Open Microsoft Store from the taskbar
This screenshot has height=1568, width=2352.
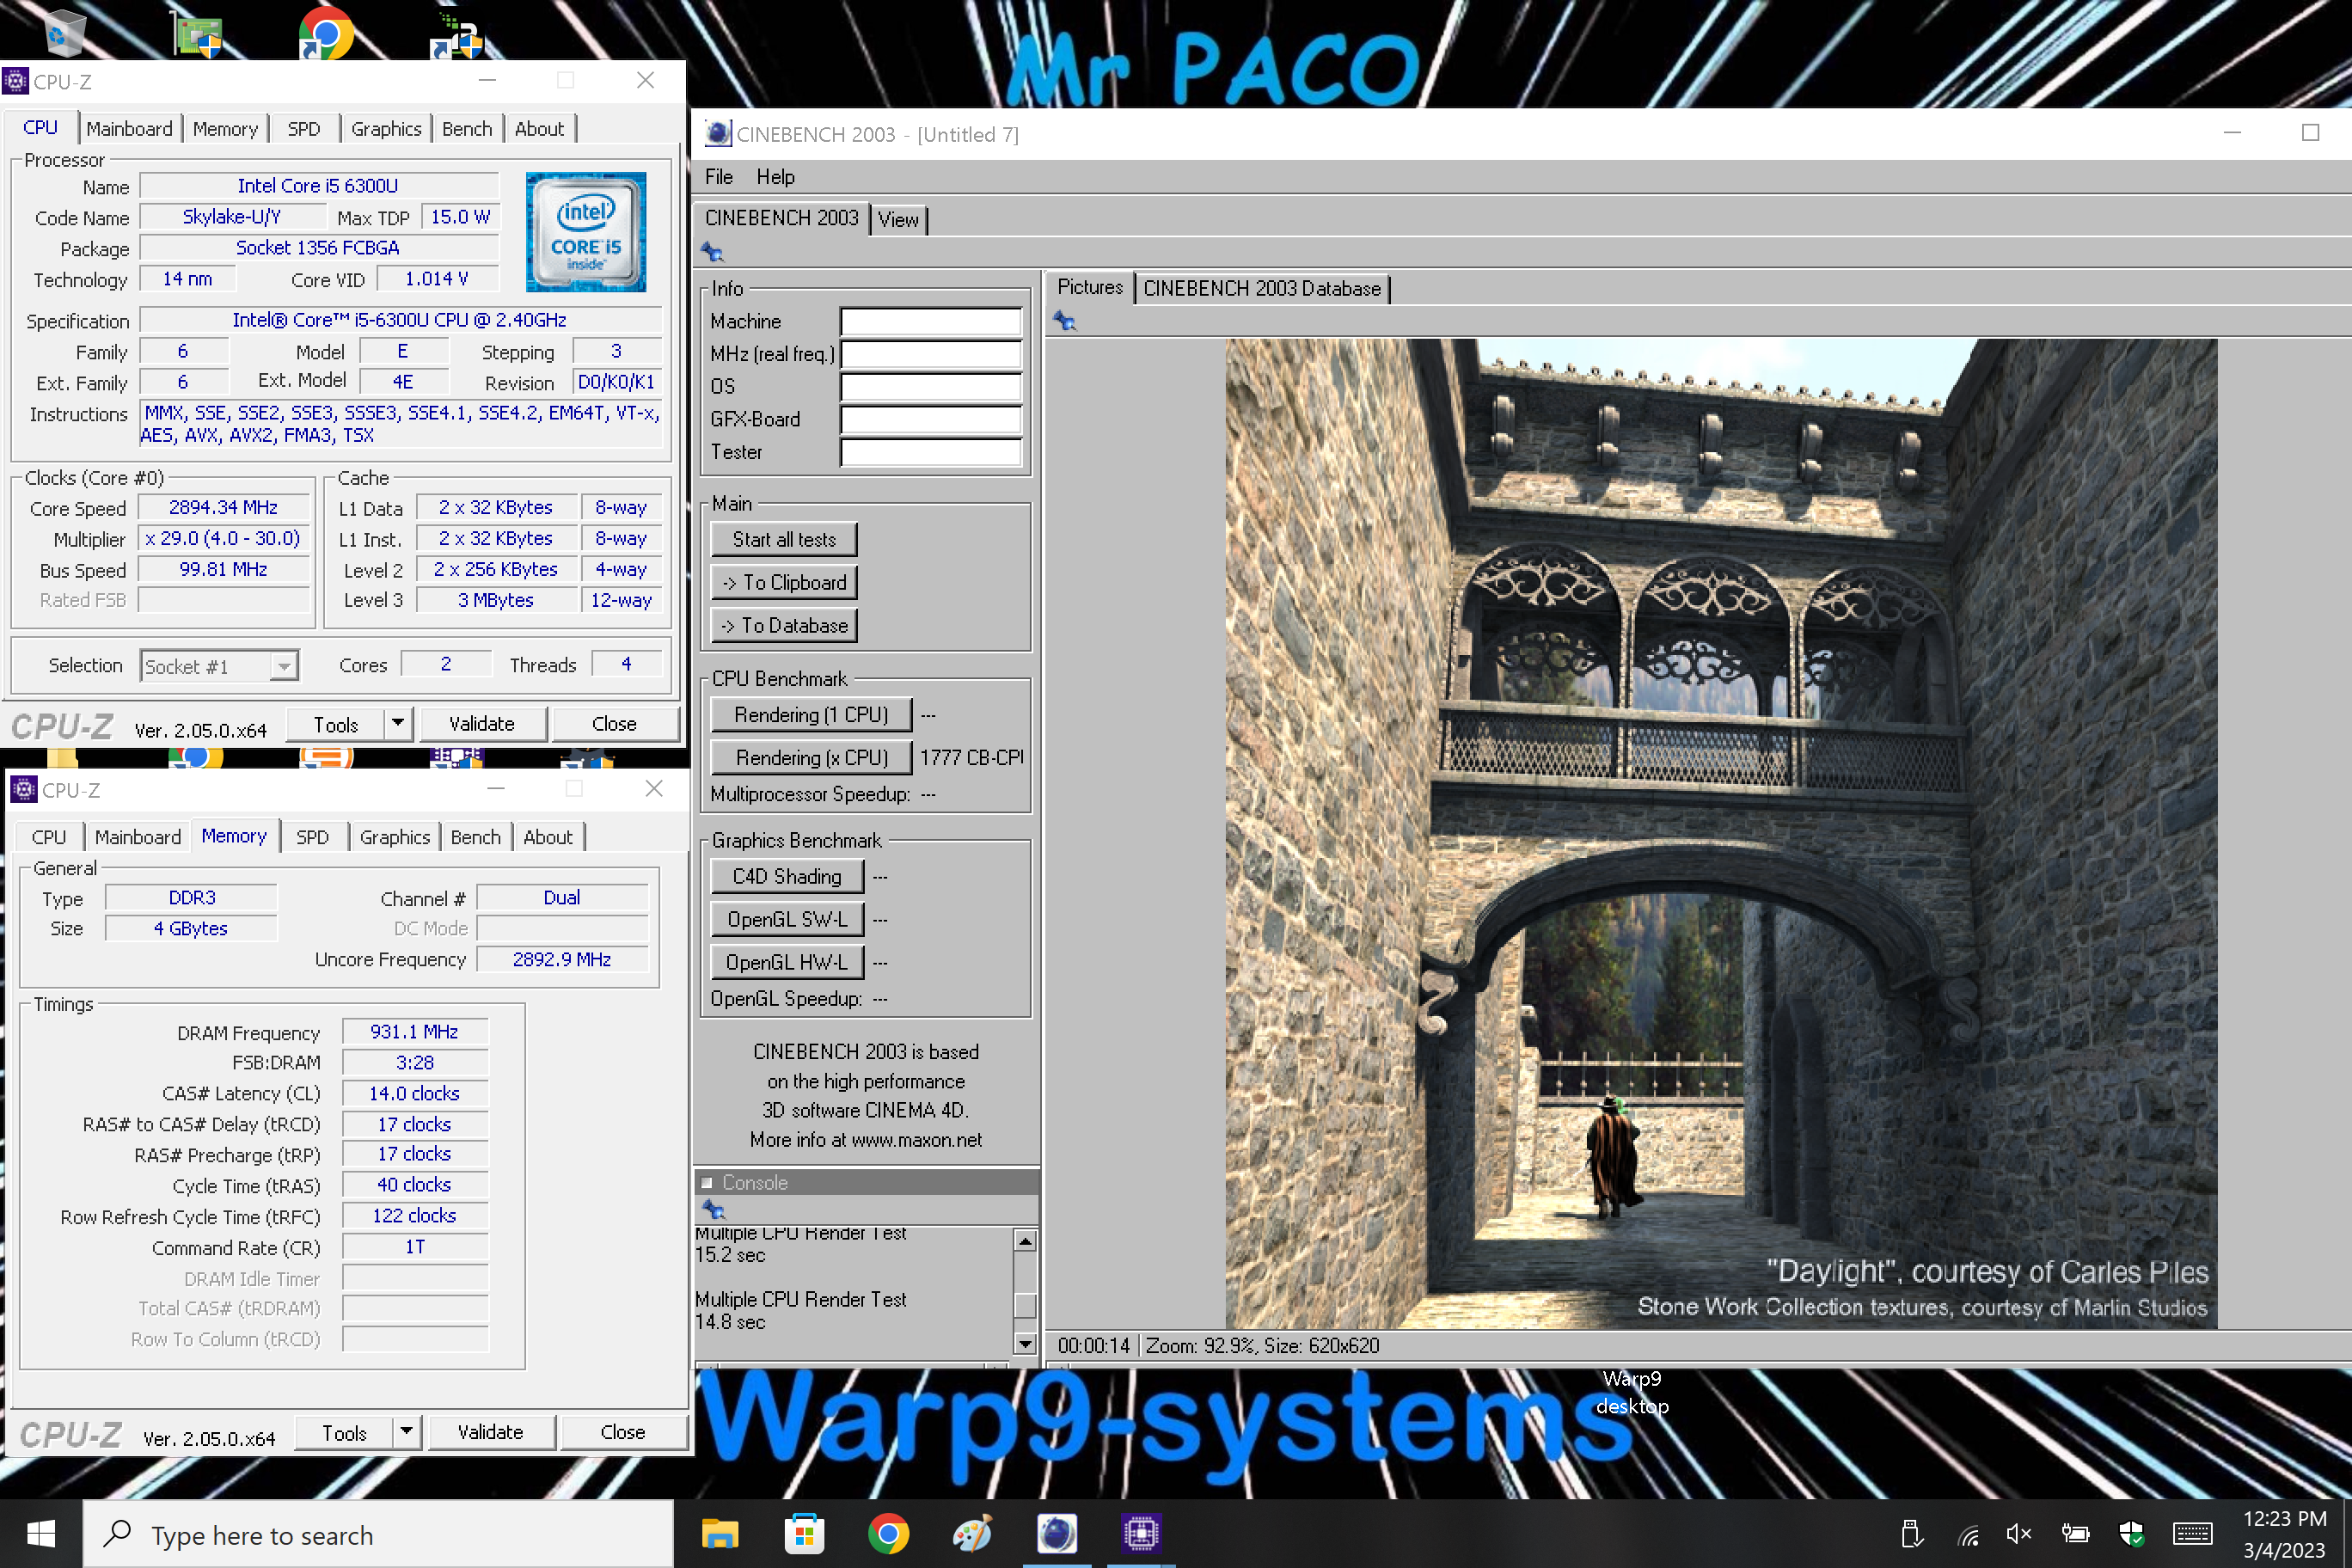coord(804,1533)
